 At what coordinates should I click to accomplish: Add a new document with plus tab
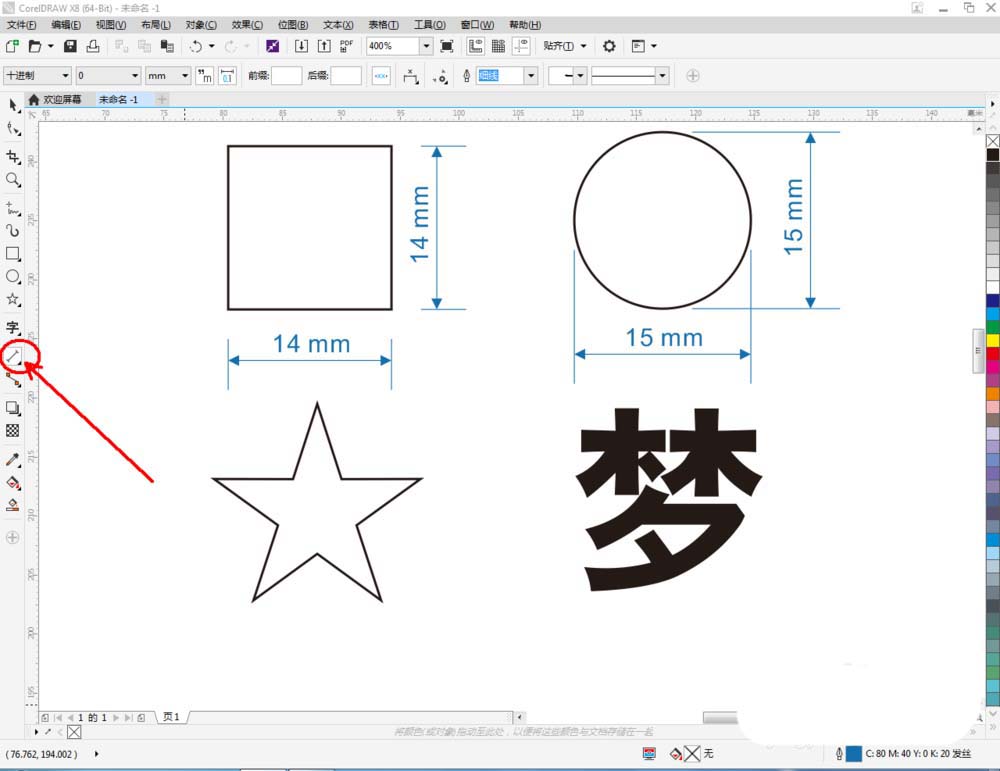(162, 99)
